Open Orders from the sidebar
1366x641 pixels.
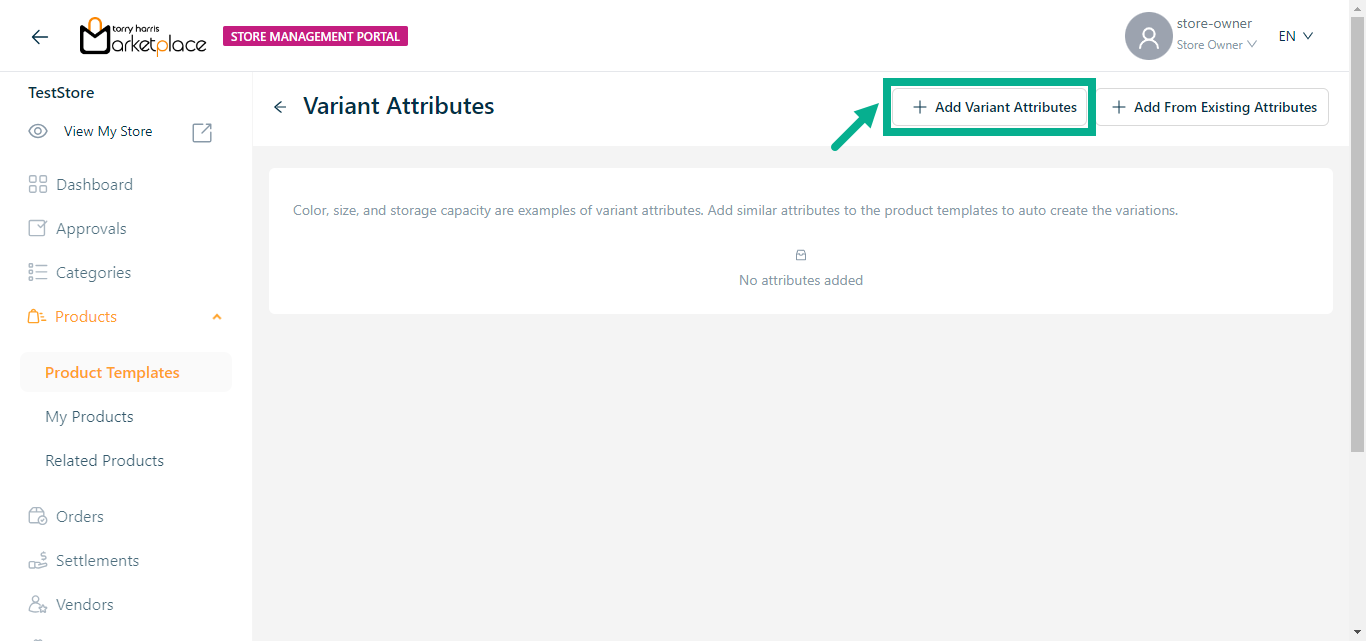tap(80, 517)
